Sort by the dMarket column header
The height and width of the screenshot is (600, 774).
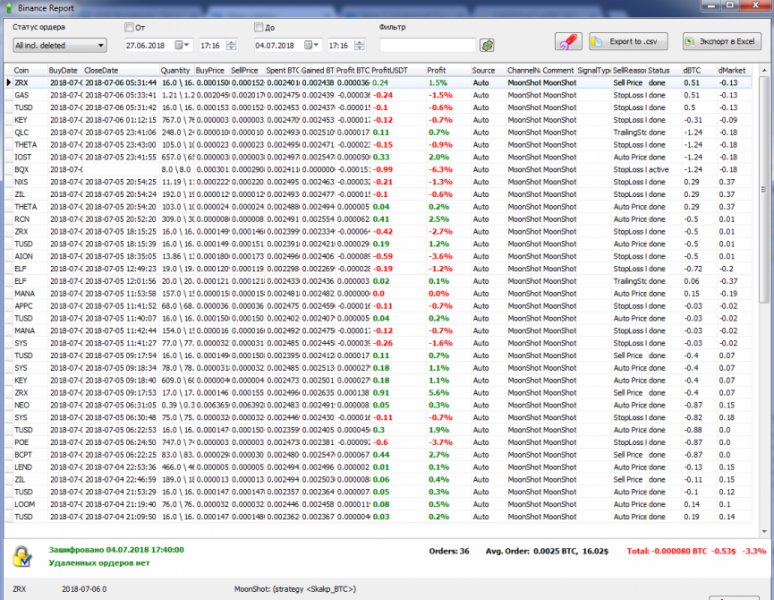pyautogui.click(x=734, y=70)
